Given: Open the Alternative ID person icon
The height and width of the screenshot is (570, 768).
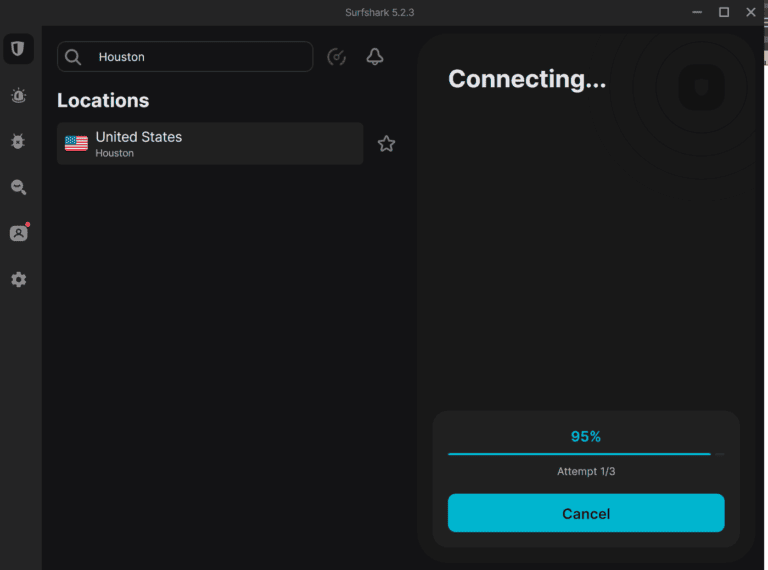Looking at the screenshot, I should click(18, 233).
